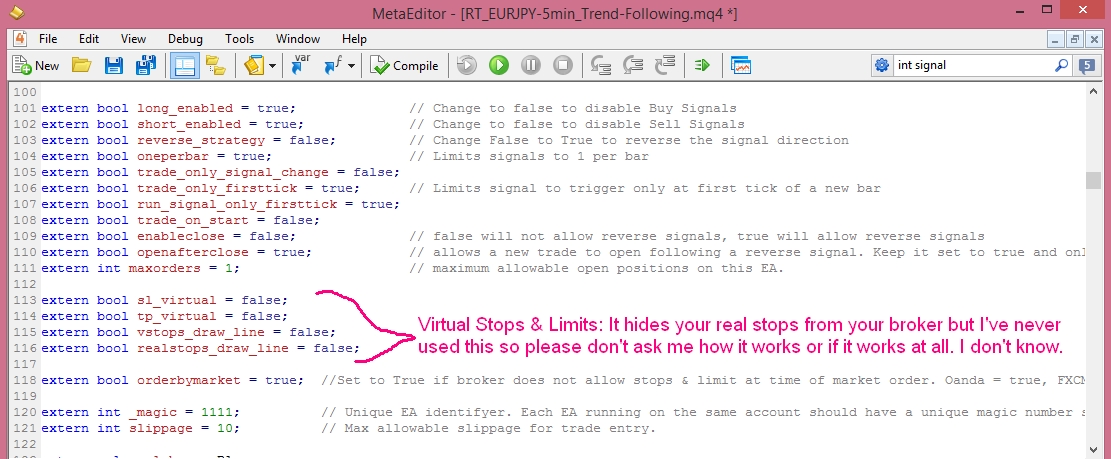The image size is (1111, 459).
Task: Click the Step Into debug icon
Action: click(x=601, y=66)
